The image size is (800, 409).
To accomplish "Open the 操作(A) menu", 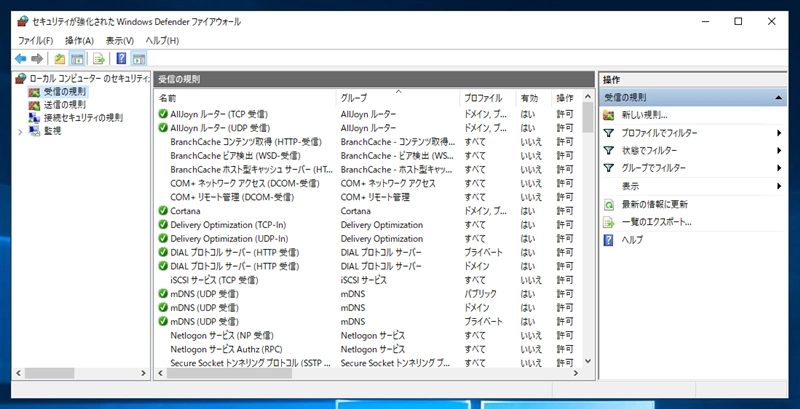I will point(79,40).
